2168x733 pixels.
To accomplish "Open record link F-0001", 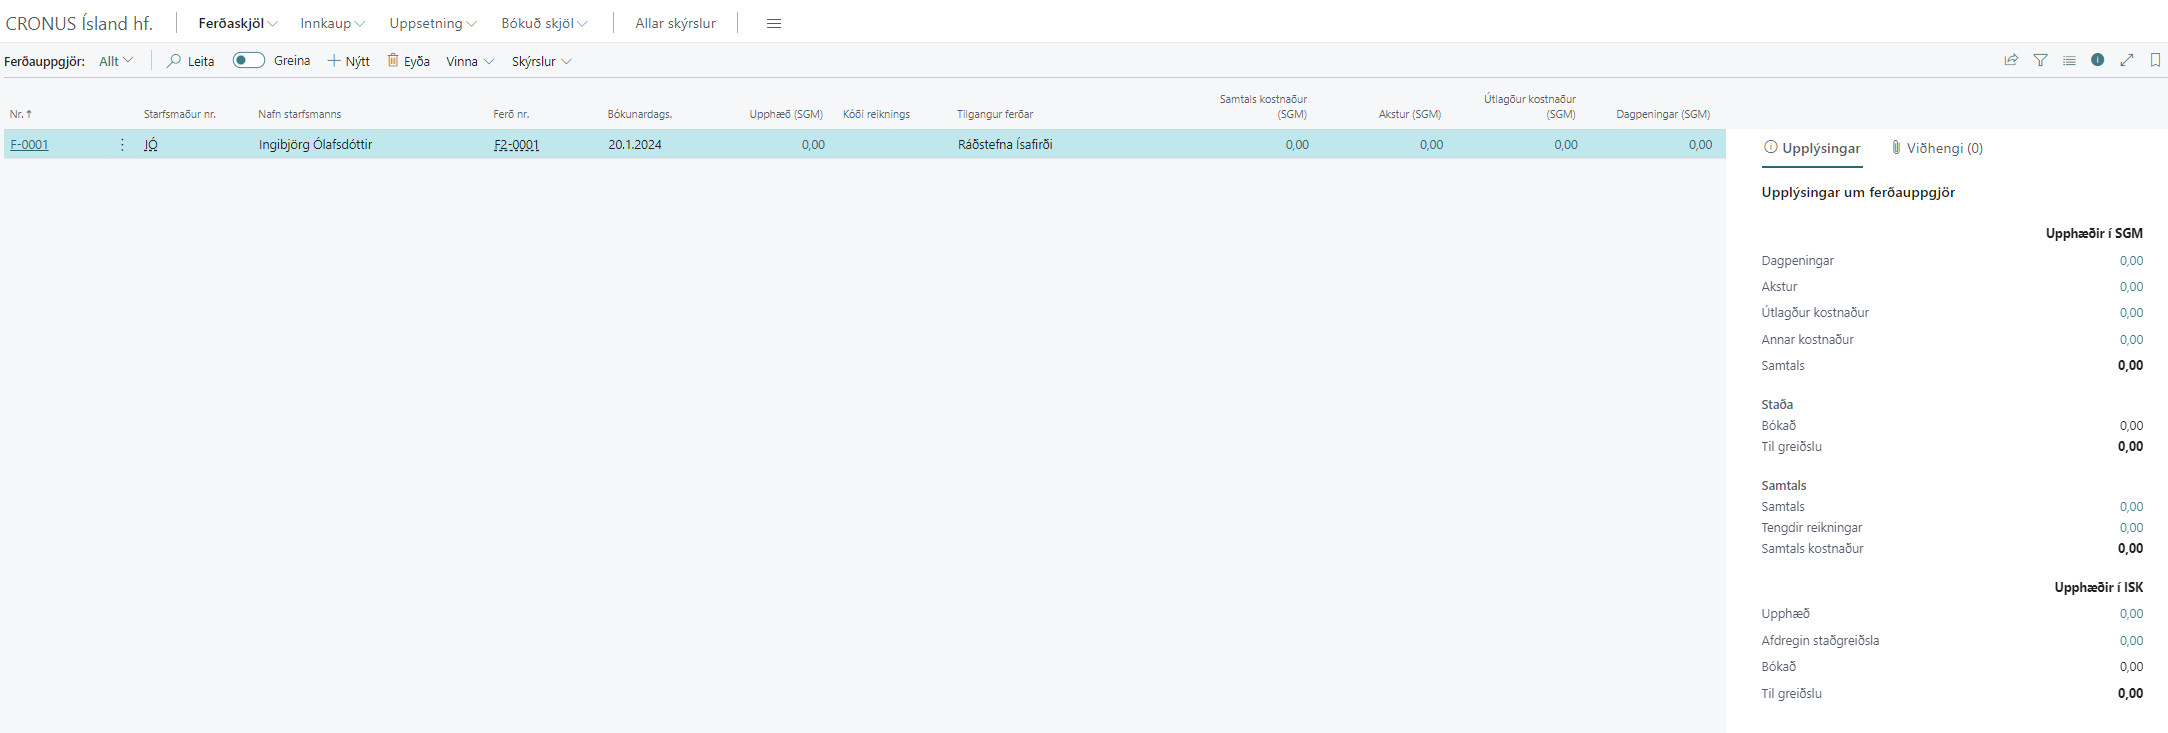I will point(30,145).
